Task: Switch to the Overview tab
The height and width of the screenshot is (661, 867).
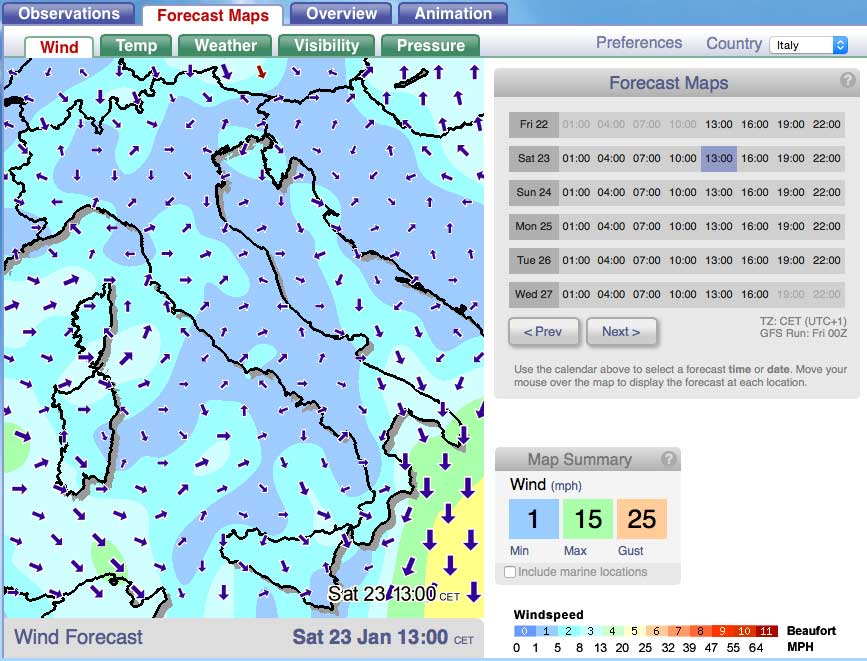Action: point(341,14)
